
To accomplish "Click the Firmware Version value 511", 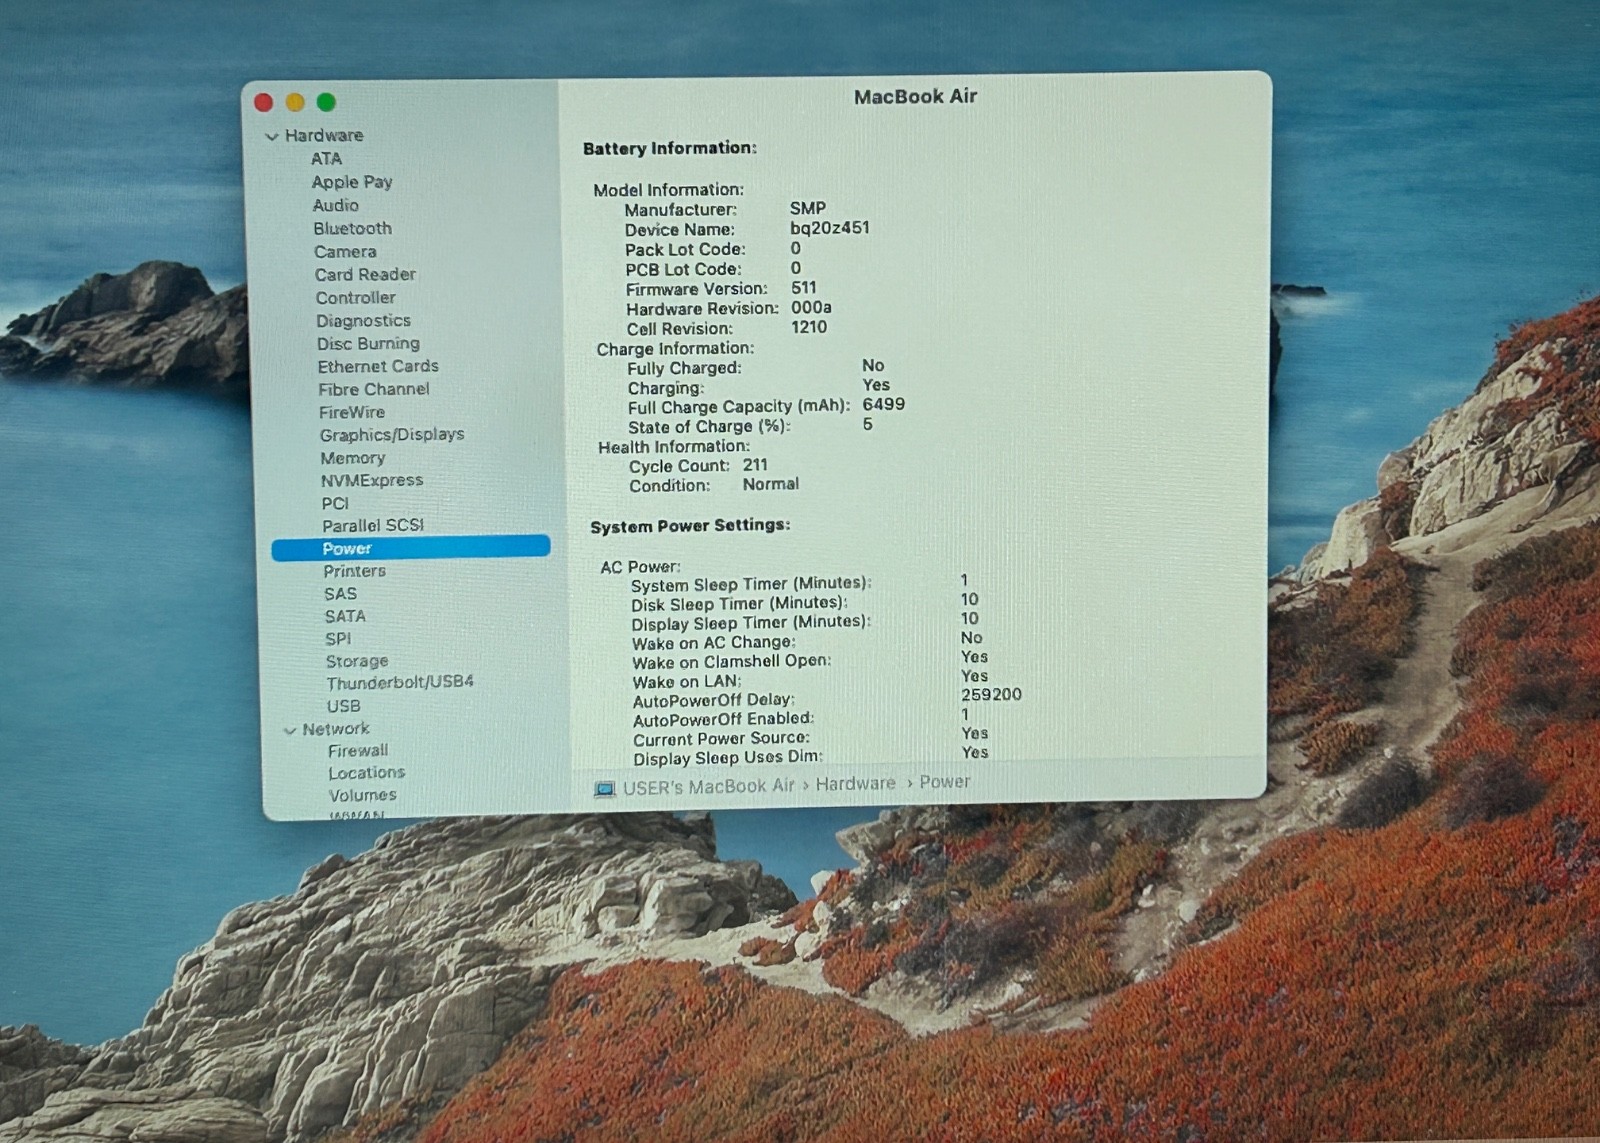I will 804,288.
